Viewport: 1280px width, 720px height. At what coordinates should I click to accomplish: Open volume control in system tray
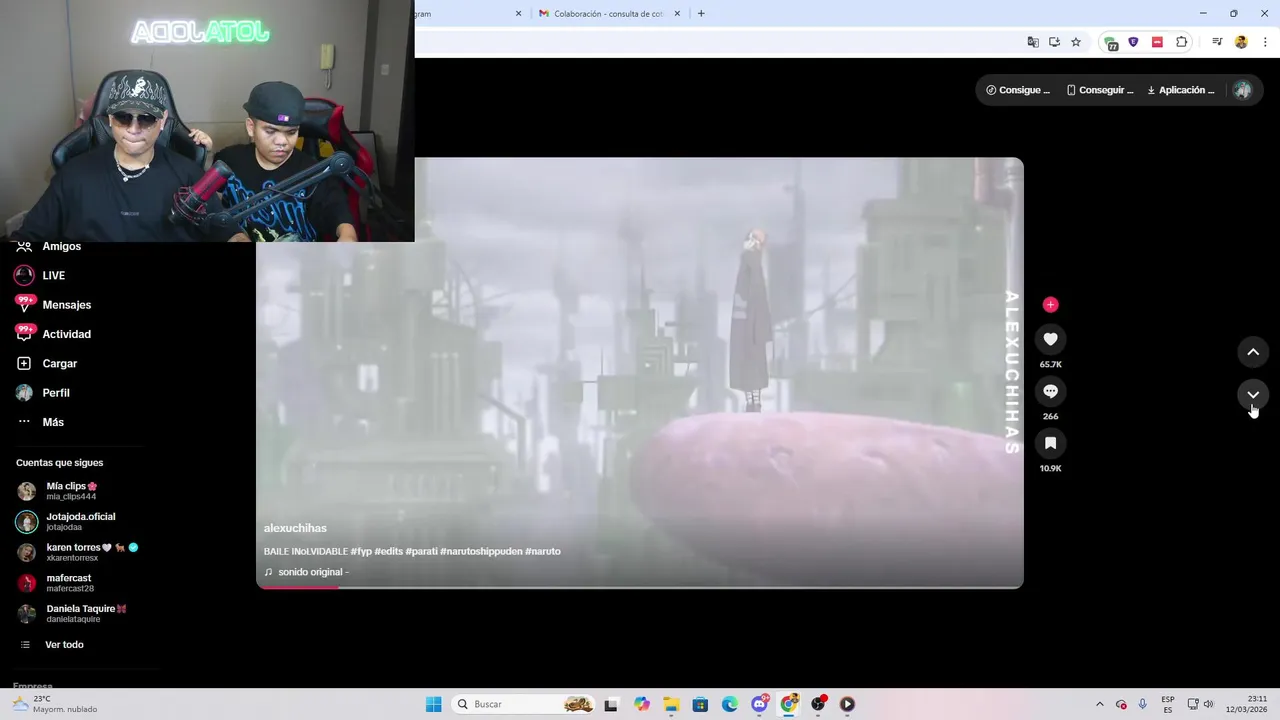coord(1208,704)
